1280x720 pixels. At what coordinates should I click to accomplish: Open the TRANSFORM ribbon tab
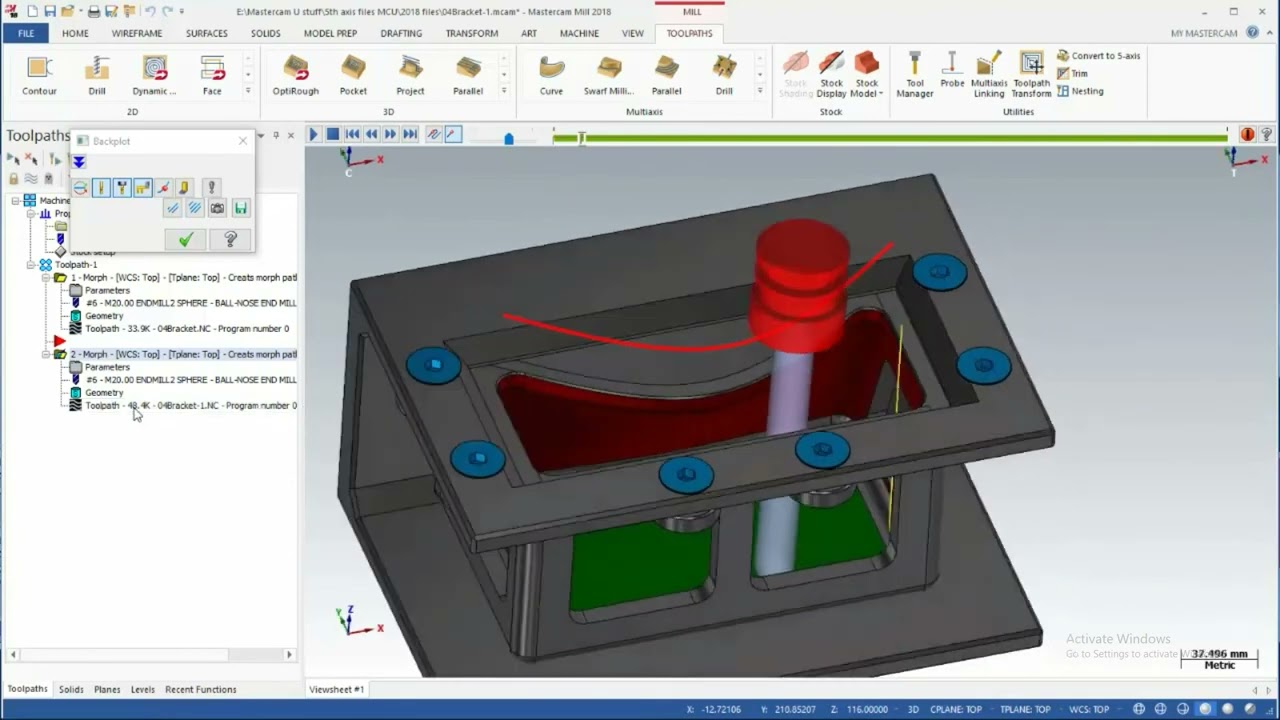pos(472,33)
